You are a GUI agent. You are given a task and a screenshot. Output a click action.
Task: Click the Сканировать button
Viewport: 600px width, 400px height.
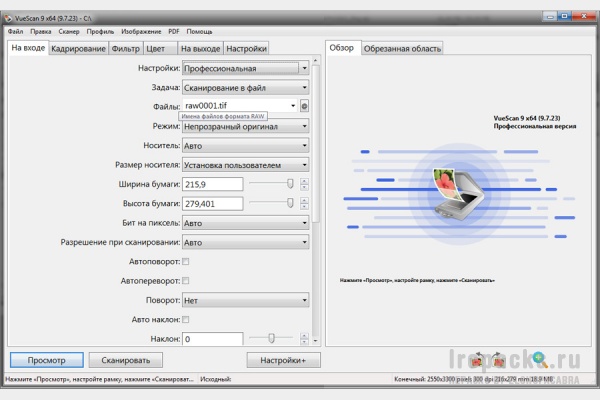click(126, 360)
